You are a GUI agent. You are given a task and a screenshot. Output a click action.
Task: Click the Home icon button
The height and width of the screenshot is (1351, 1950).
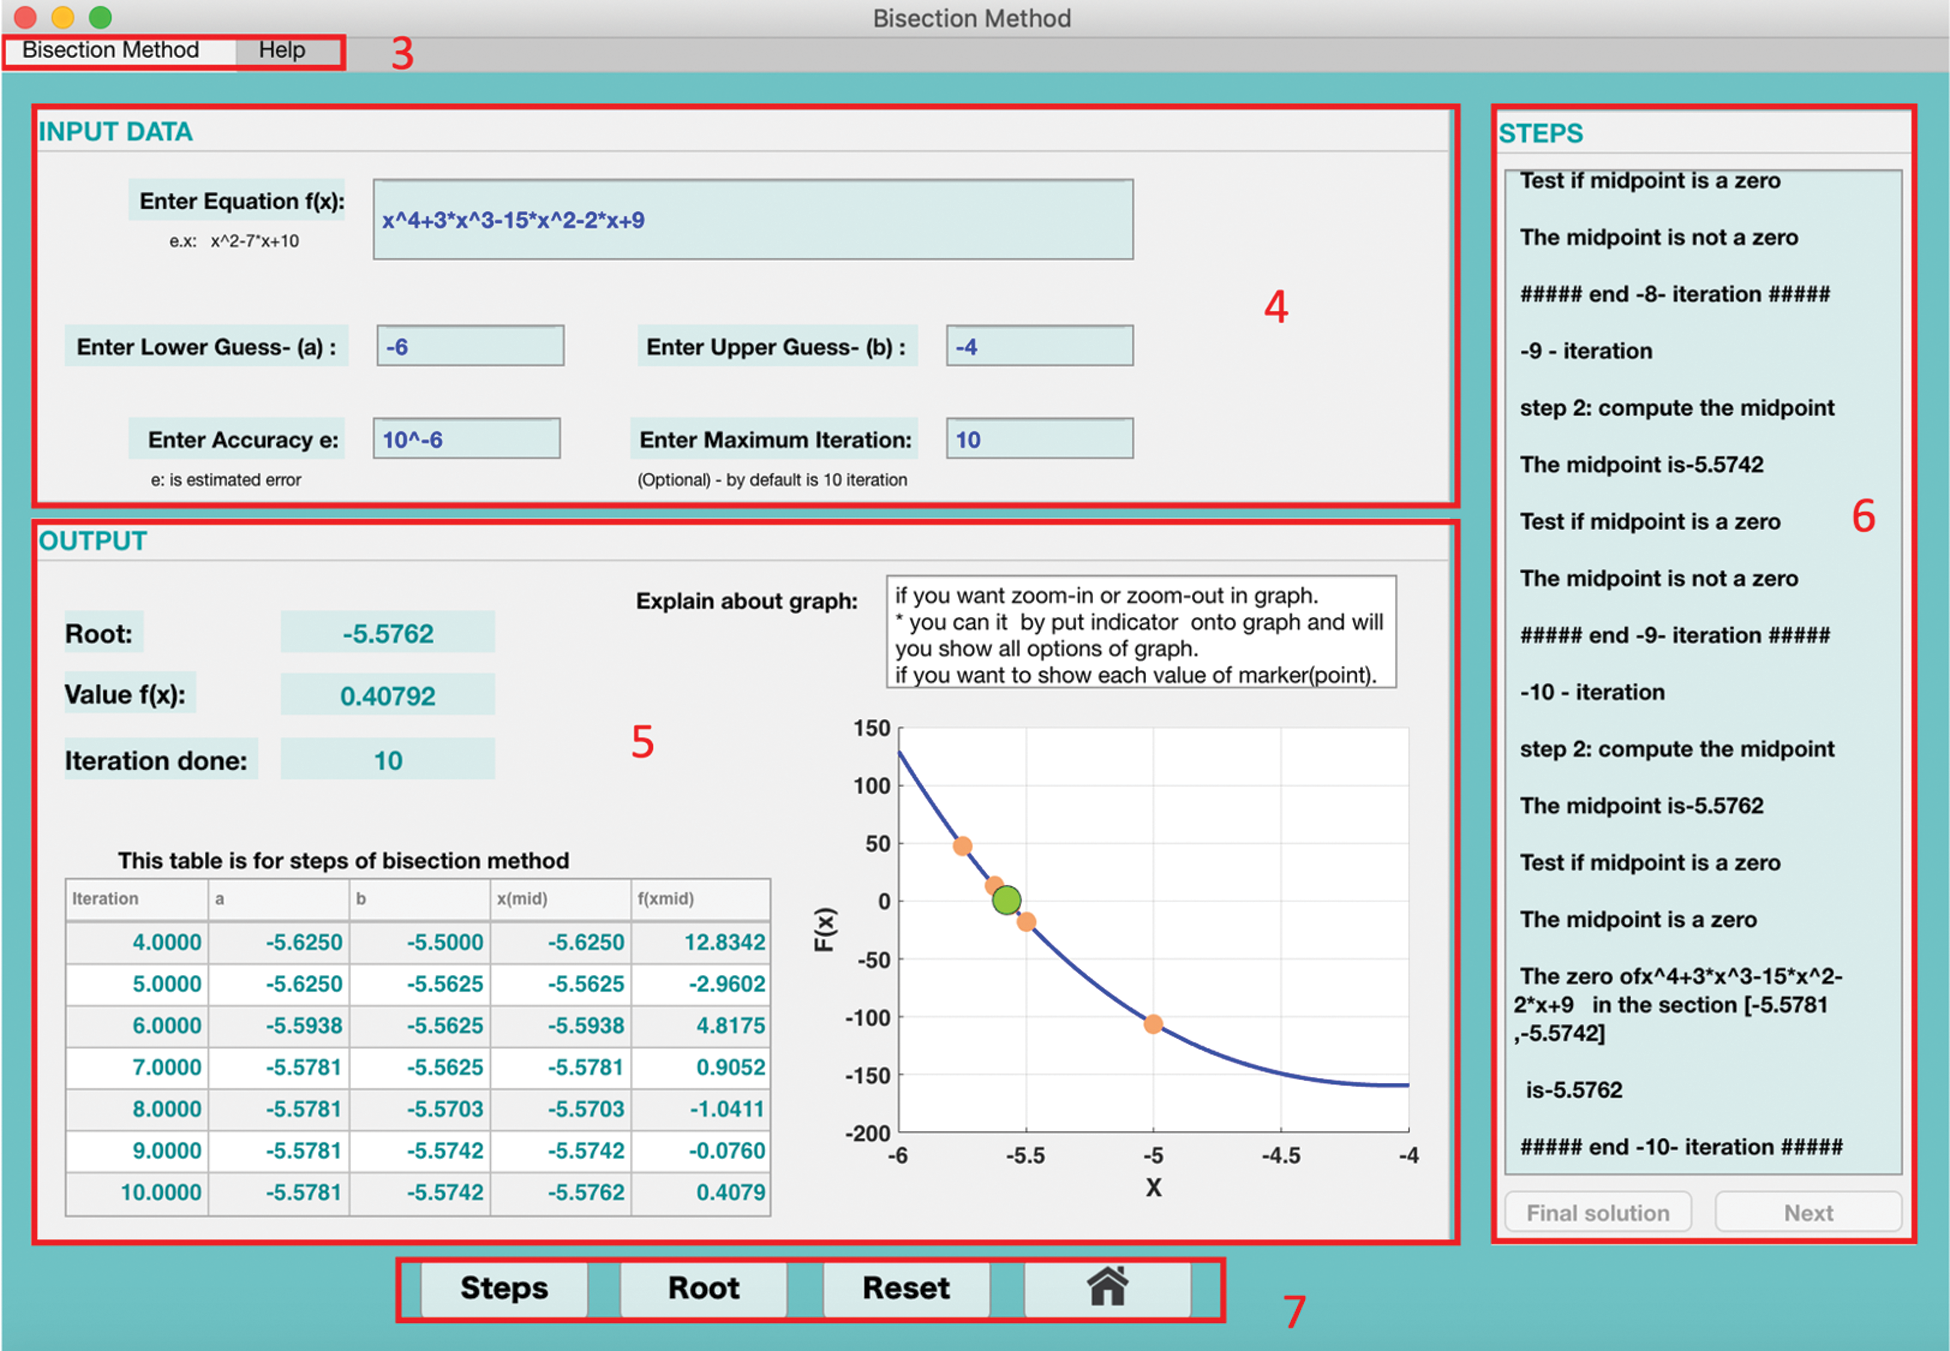[1107, 1288]
